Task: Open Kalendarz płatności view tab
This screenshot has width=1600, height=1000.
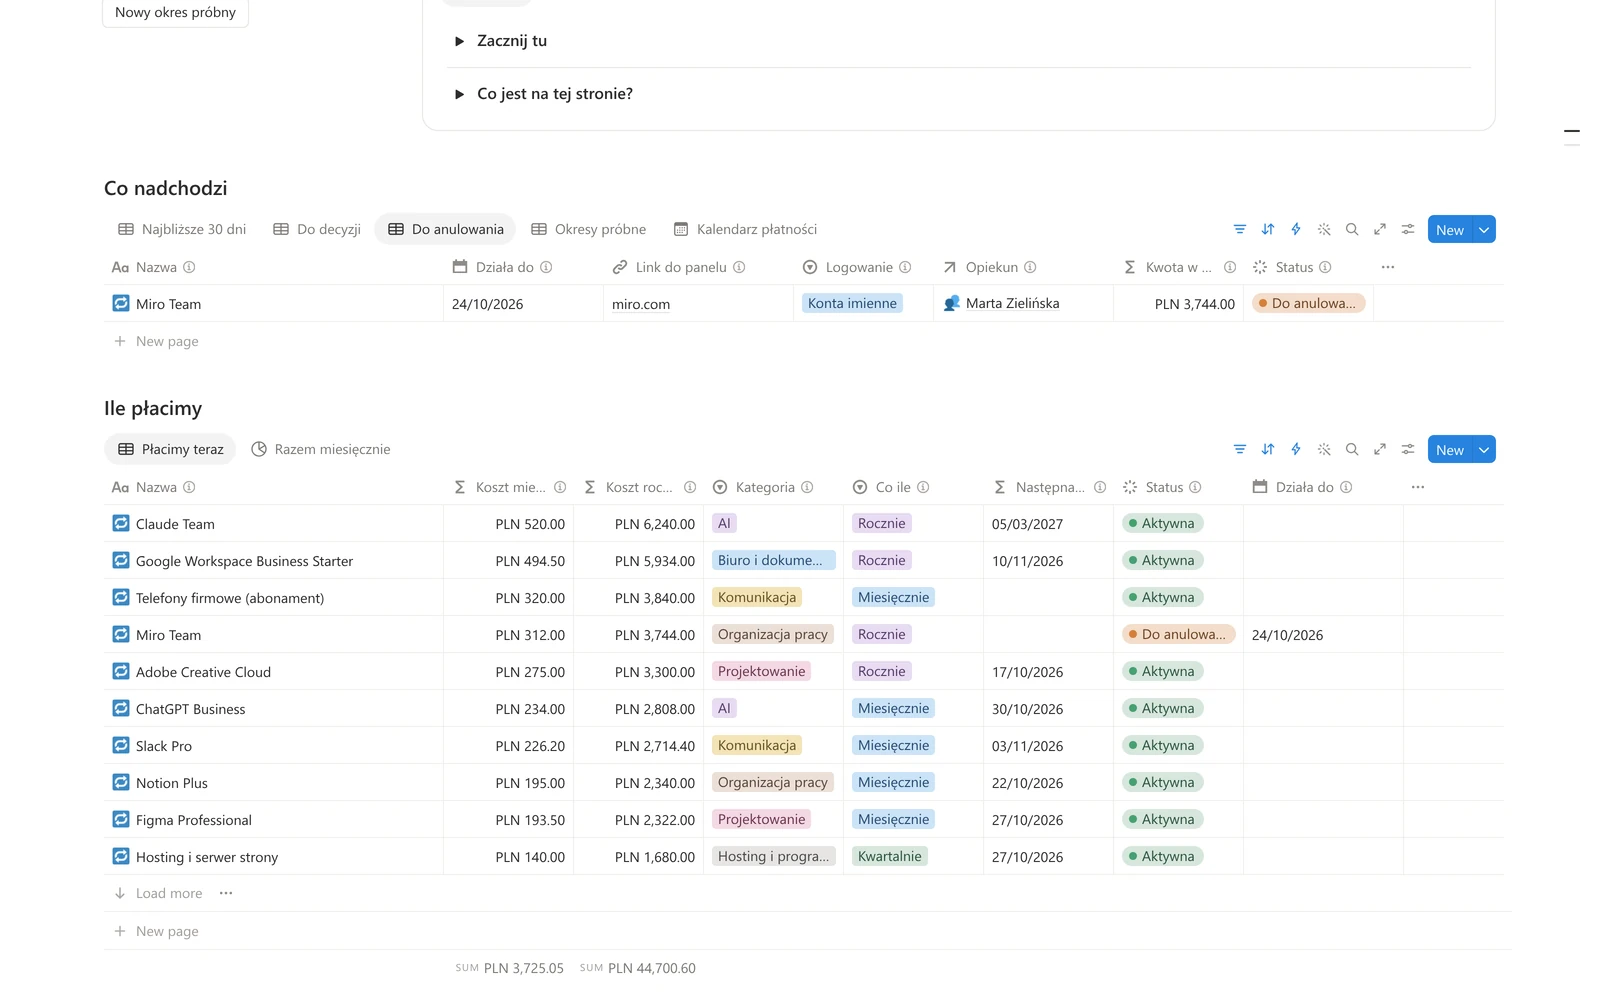Action: click(746, 229)
